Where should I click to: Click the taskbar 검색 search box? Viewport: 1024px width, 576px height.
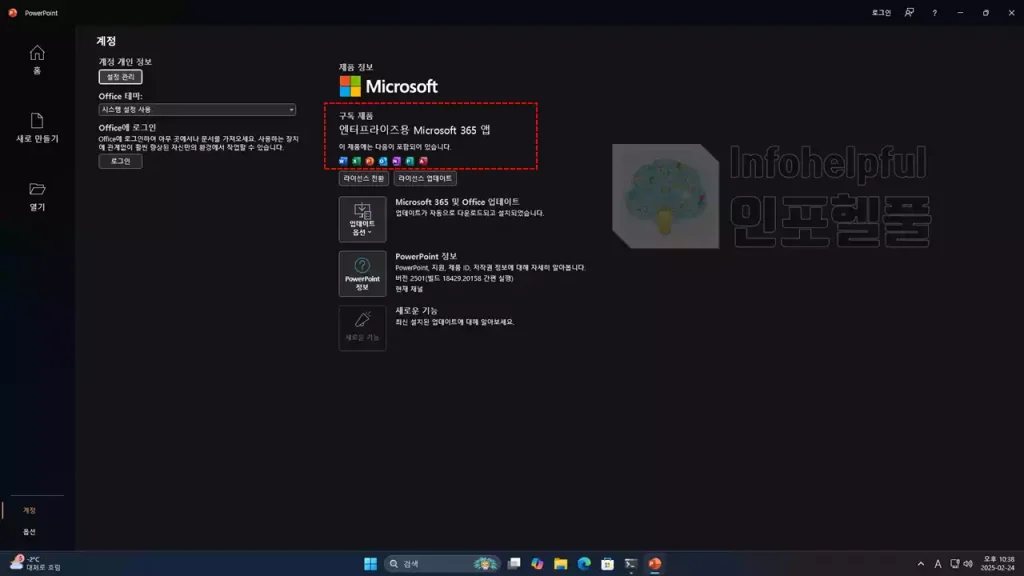click(x=442, y=564)
